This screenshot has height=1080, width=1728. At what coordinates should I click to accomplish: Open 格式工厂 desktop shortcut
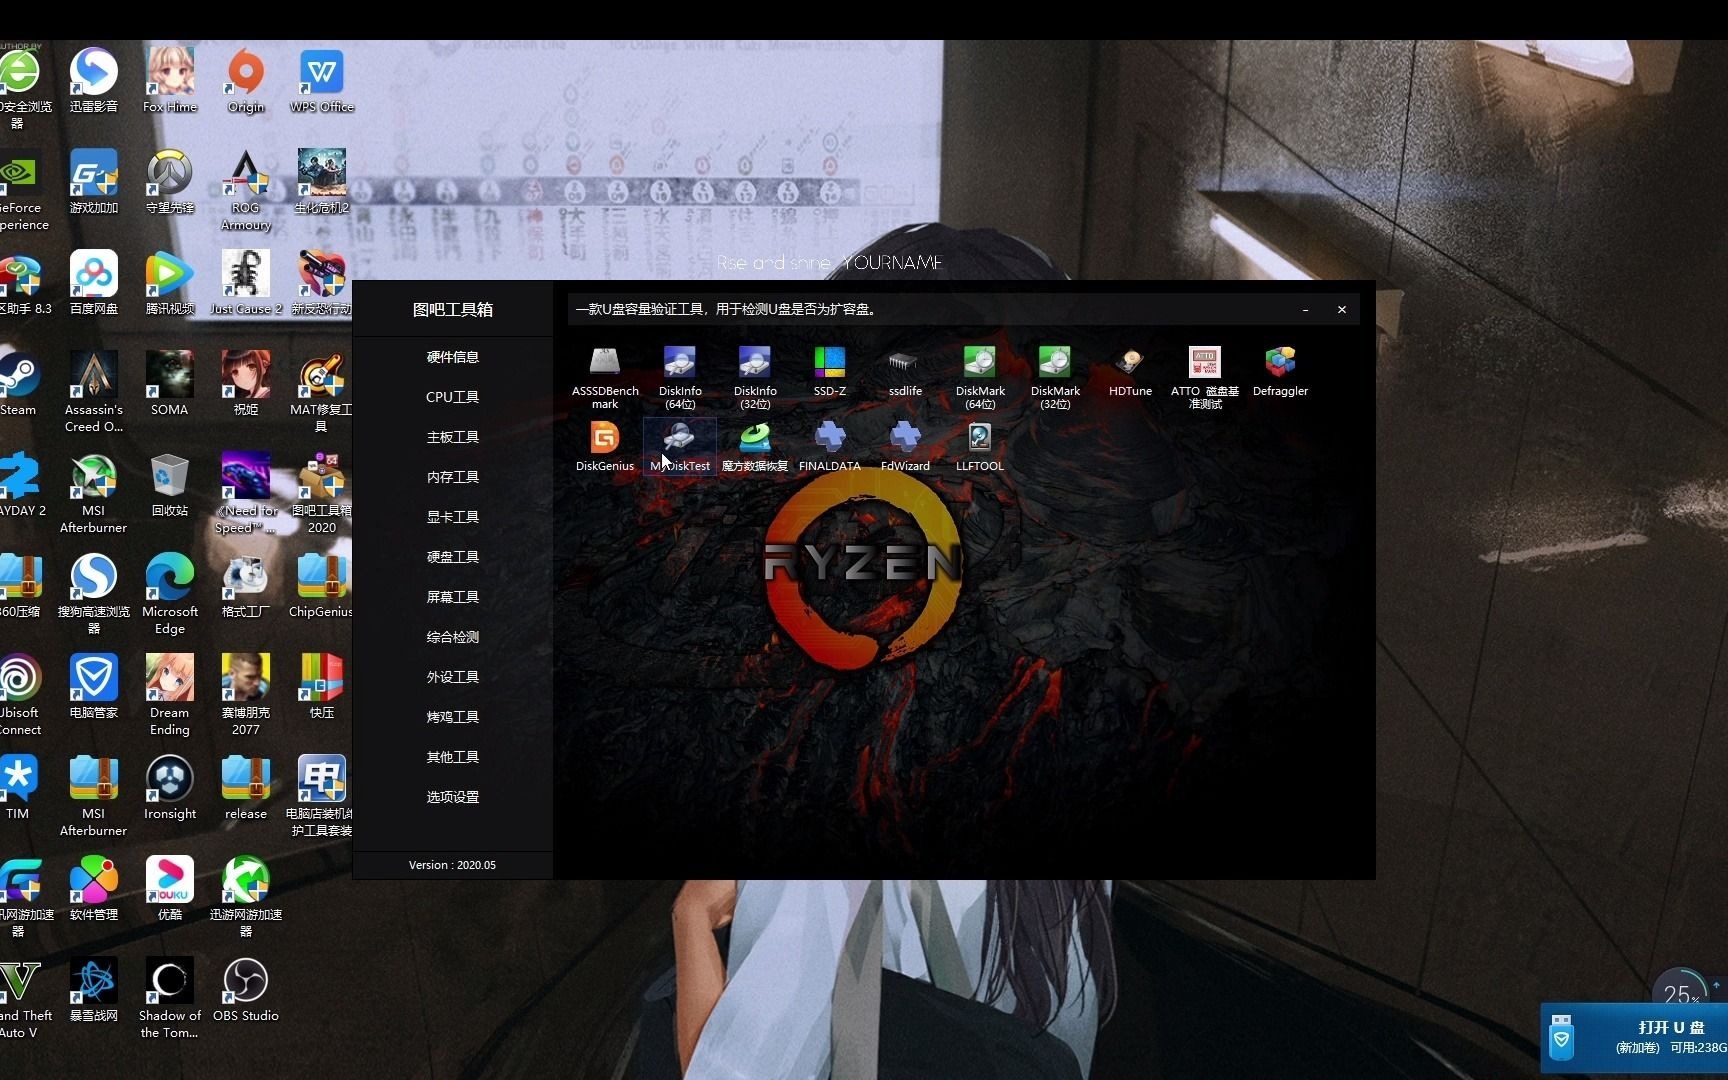[x=246, y=587]
